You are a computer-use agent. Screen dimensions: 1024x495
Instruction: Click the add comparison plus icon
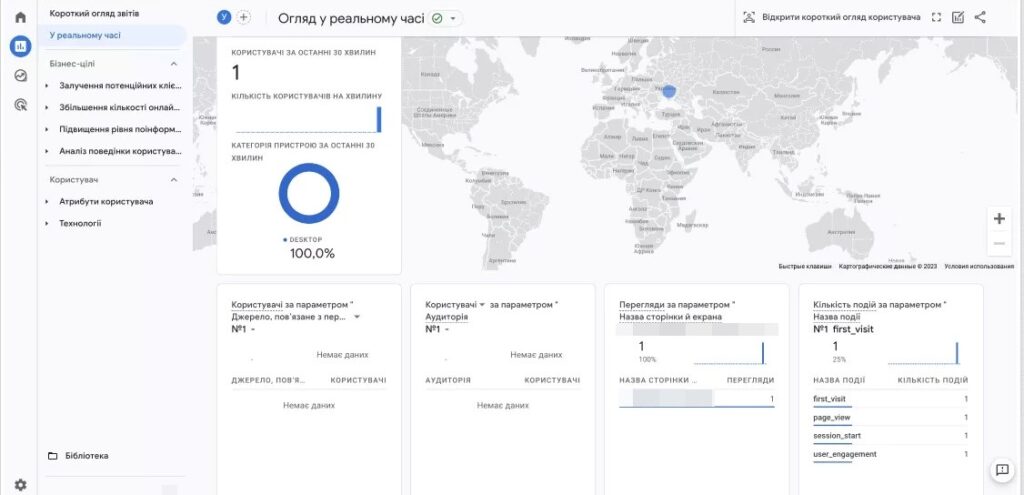click(243, 18)
